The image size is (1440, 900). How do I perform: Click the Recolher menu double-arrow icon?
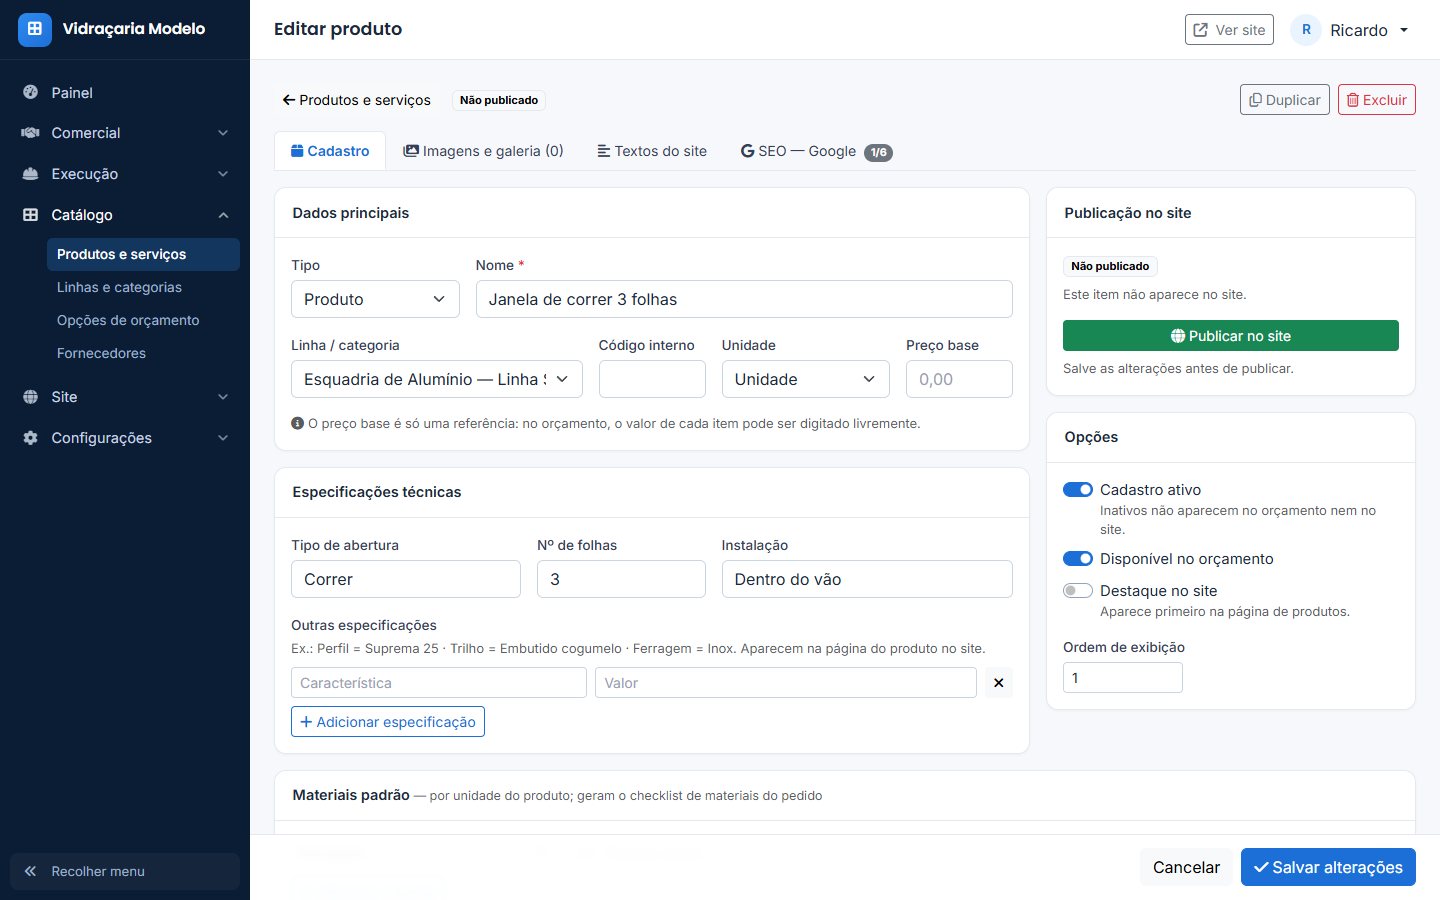[x=30, y=871]
